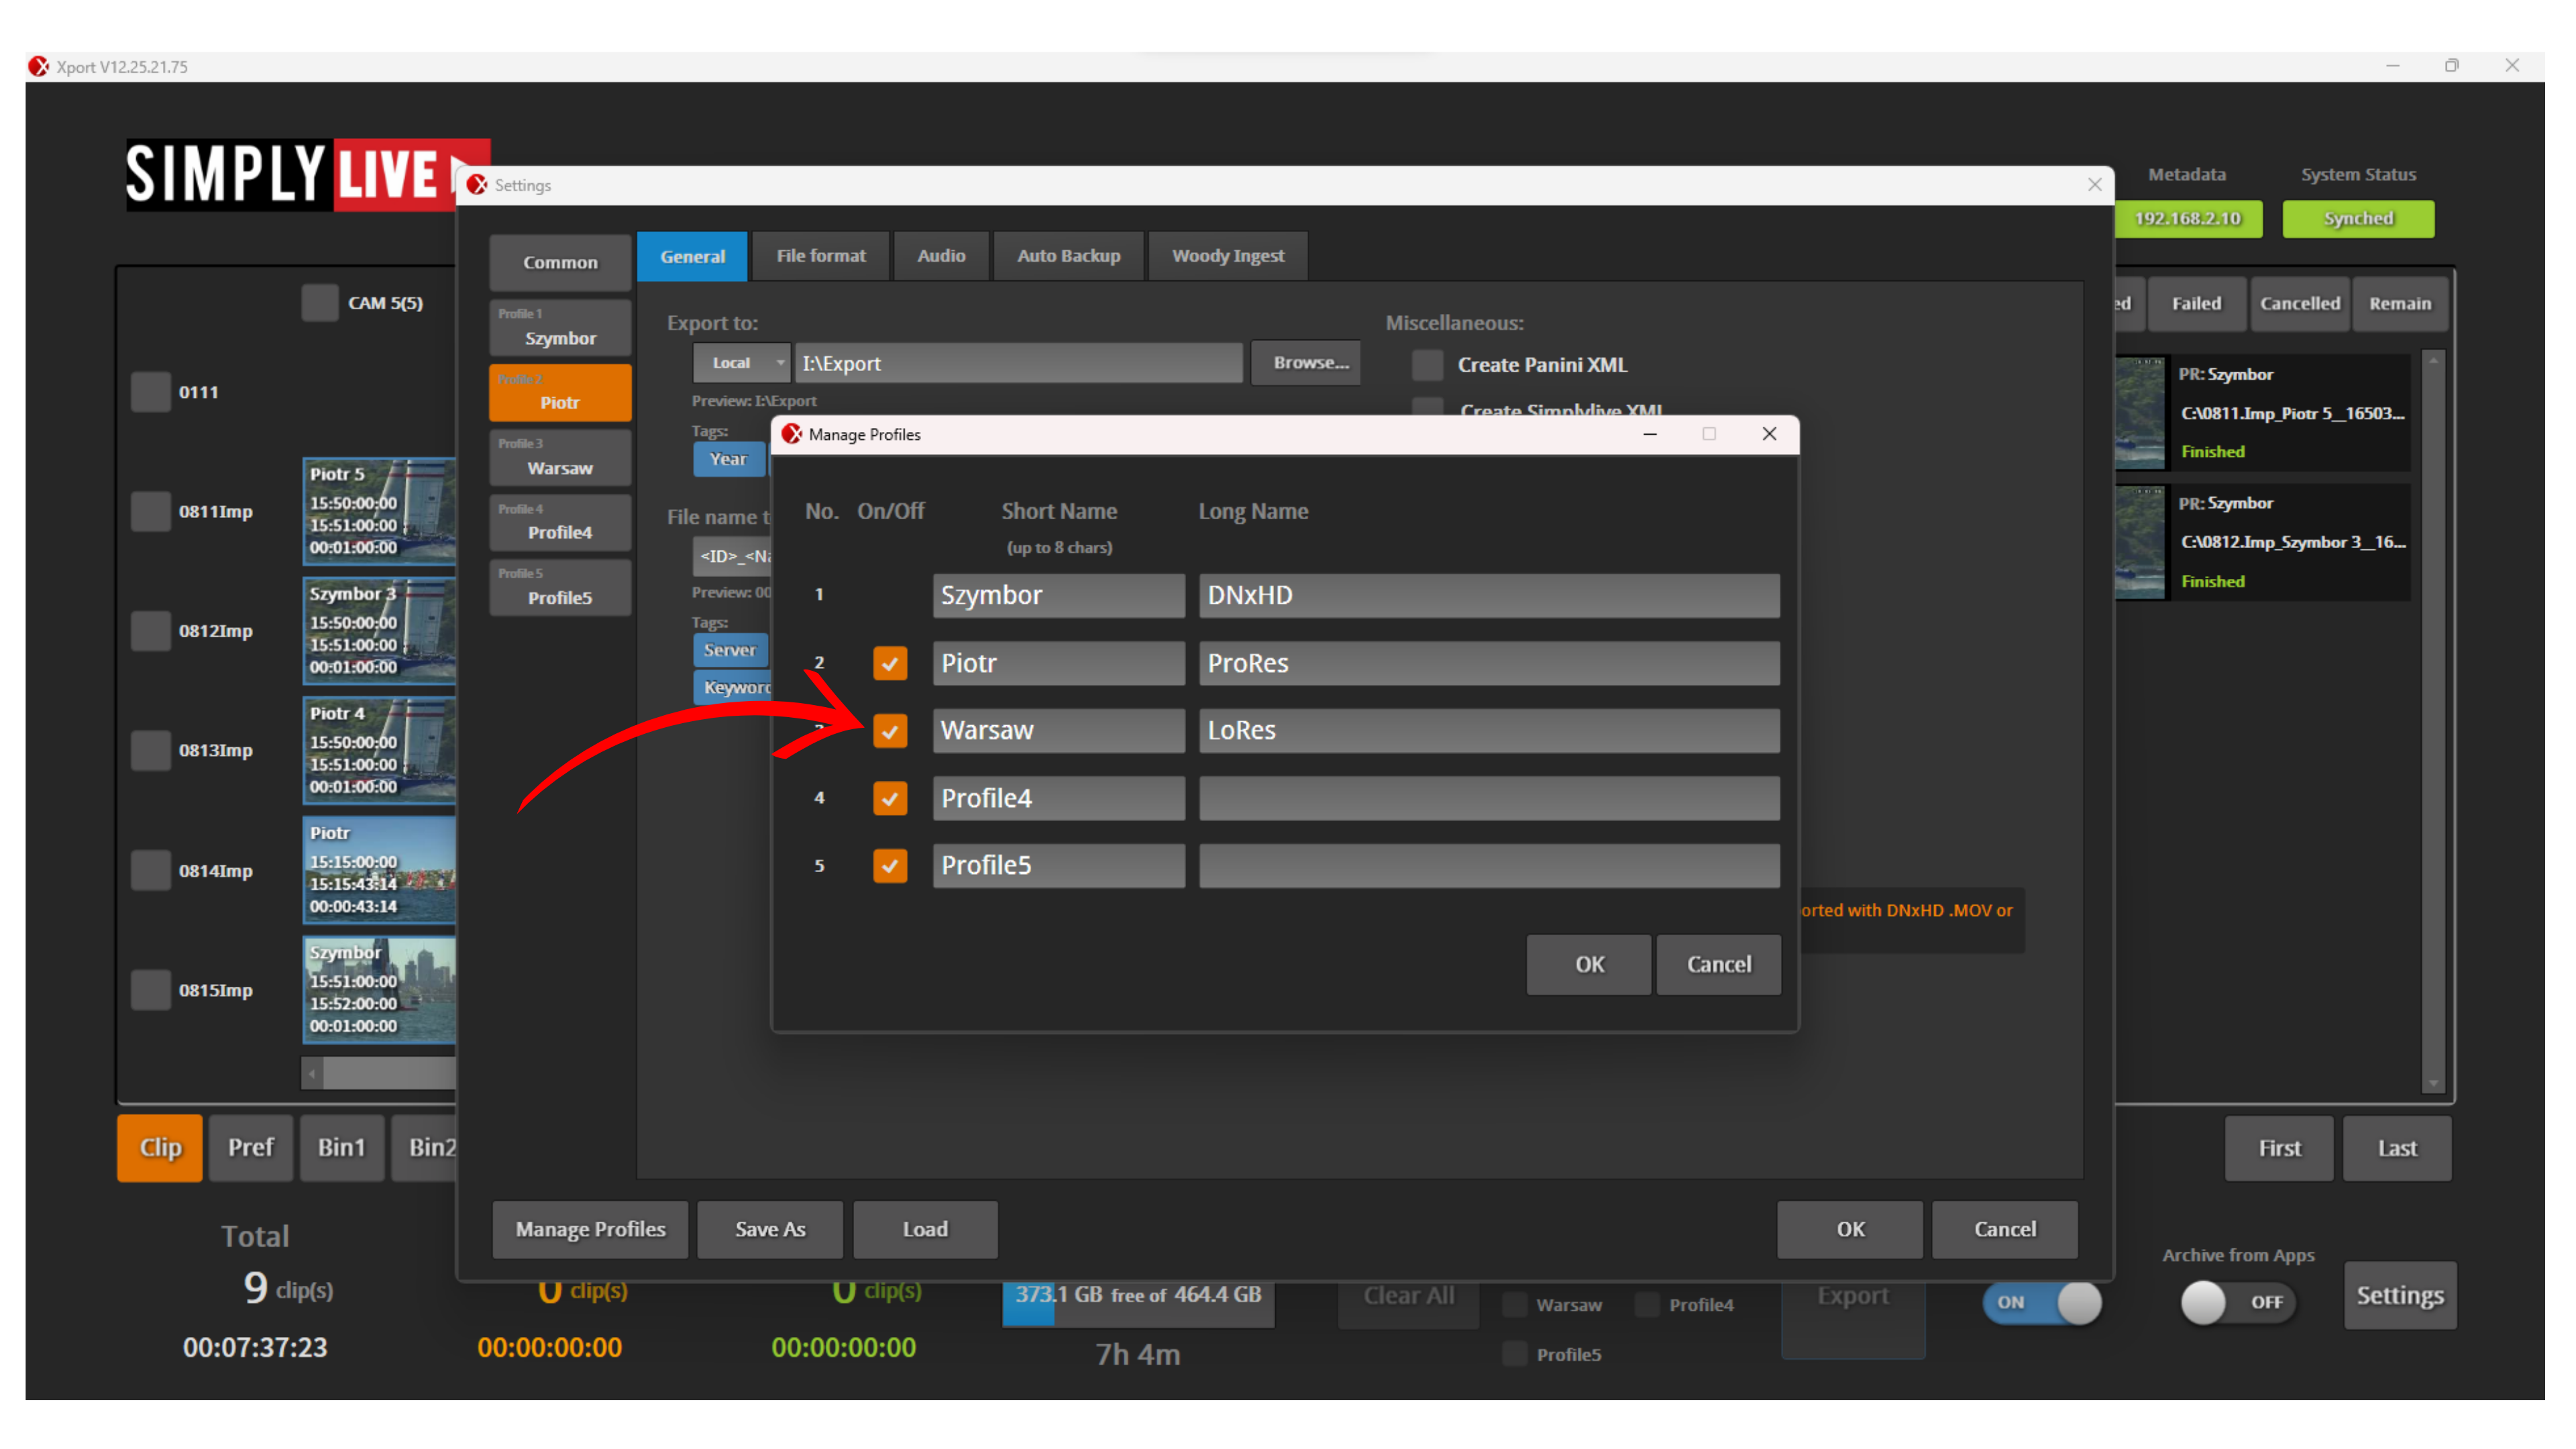Turn on the Archive from Apps toggle
This screenshot has height=1449, width=2576.
(x=2238, y=1302)
